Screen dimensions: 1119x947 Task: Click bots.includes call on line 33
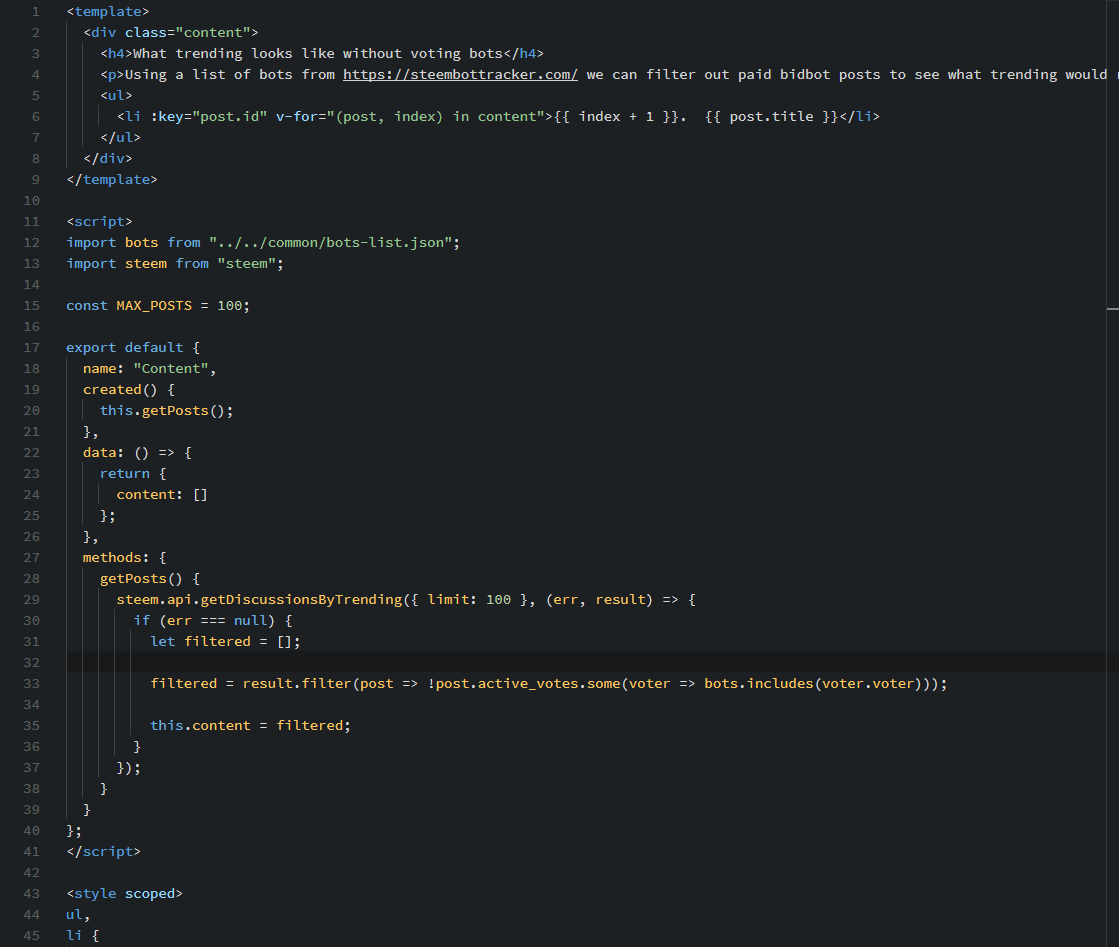(x=759, y=684)
